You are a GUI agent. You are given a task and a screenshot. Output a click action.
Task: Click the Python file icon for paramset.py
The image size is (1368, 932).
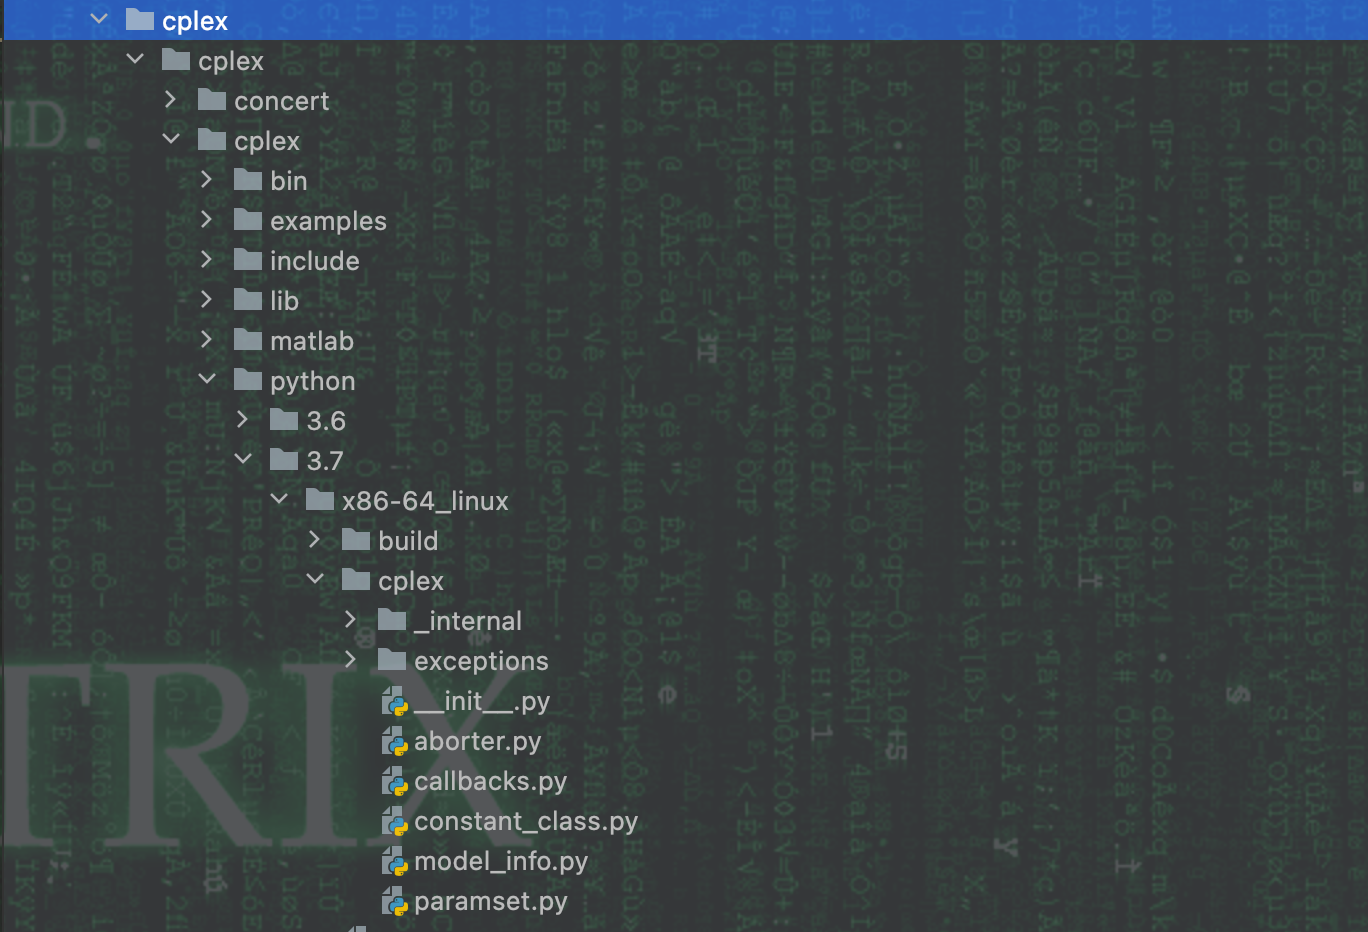(x=396, y=901)
